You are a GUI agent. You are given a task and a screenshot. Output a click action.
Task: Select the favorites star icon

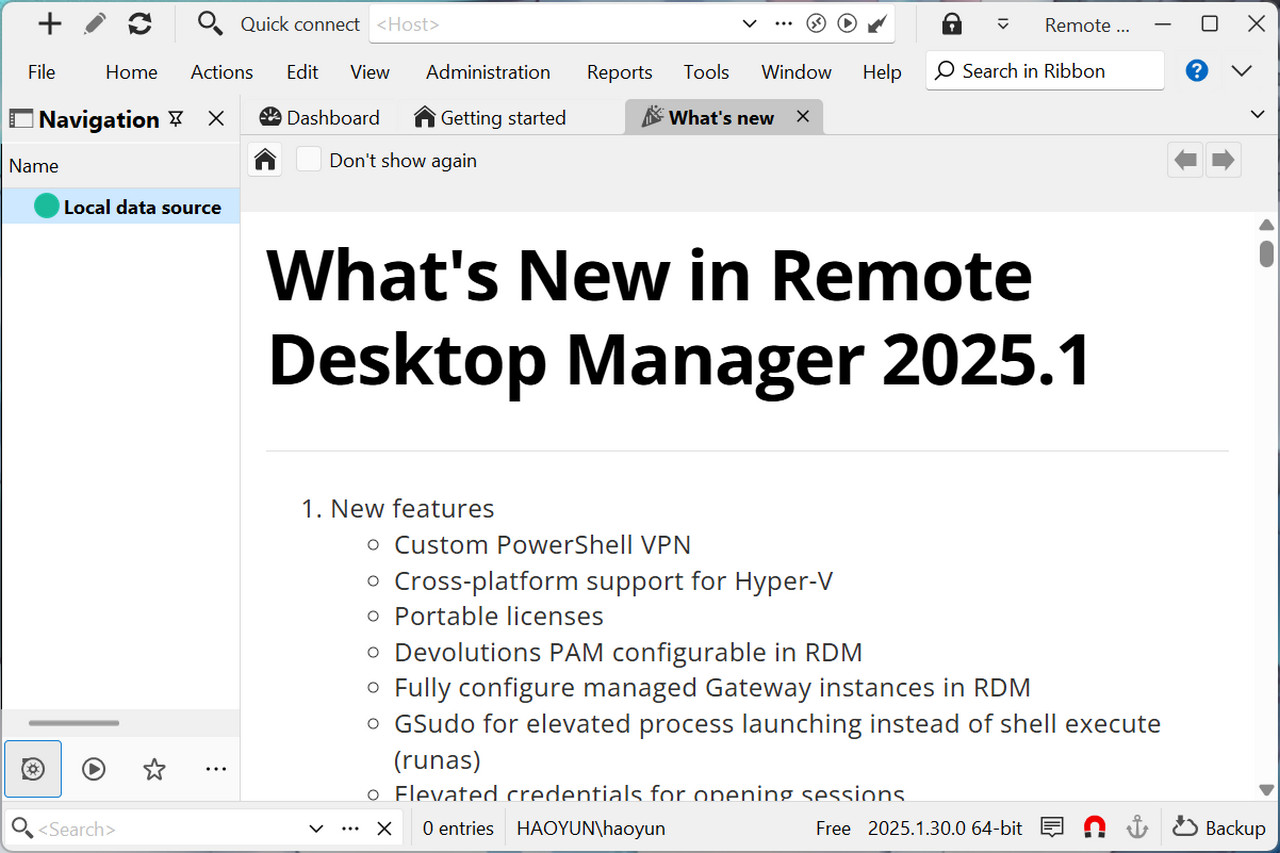[154, 769]
